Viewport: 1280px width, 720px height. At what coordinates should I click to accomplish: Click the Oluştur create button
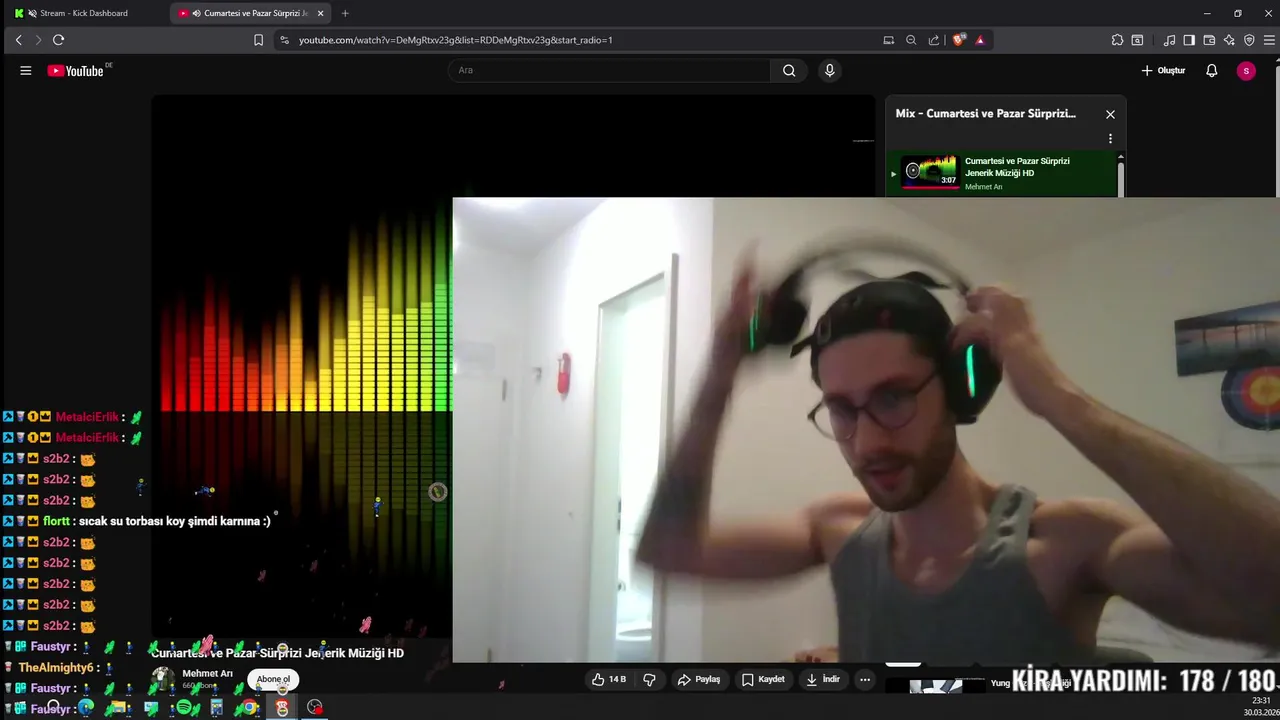1163,70
